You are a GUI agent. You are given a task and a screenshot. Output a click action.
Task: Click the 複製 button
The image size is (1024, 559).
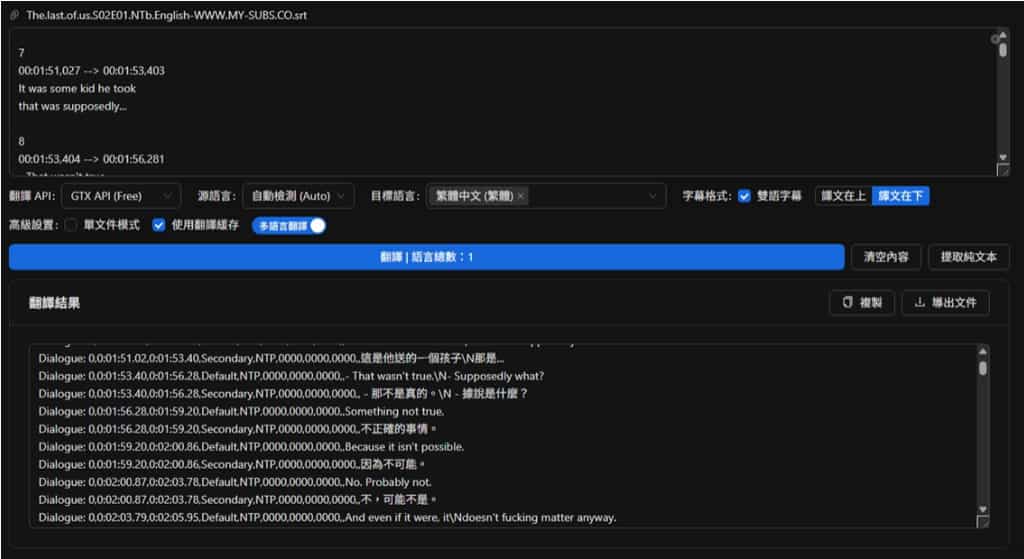(862, 303)
